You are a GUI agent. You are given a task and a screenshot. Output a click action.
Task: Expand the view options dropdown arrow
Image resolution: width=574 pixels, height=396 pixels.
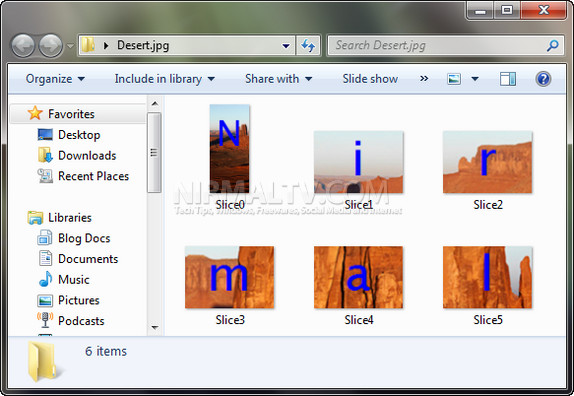tap(475, 79)
